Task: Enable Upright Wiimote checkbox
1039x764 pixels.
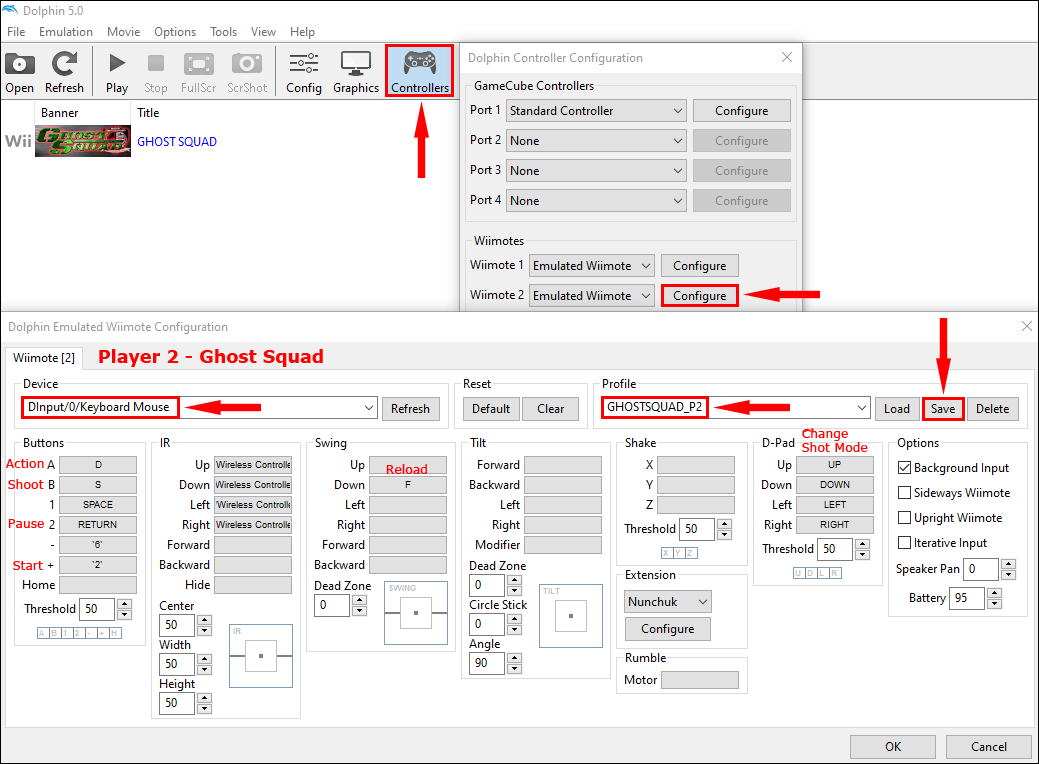Action: tap(904, 518)
